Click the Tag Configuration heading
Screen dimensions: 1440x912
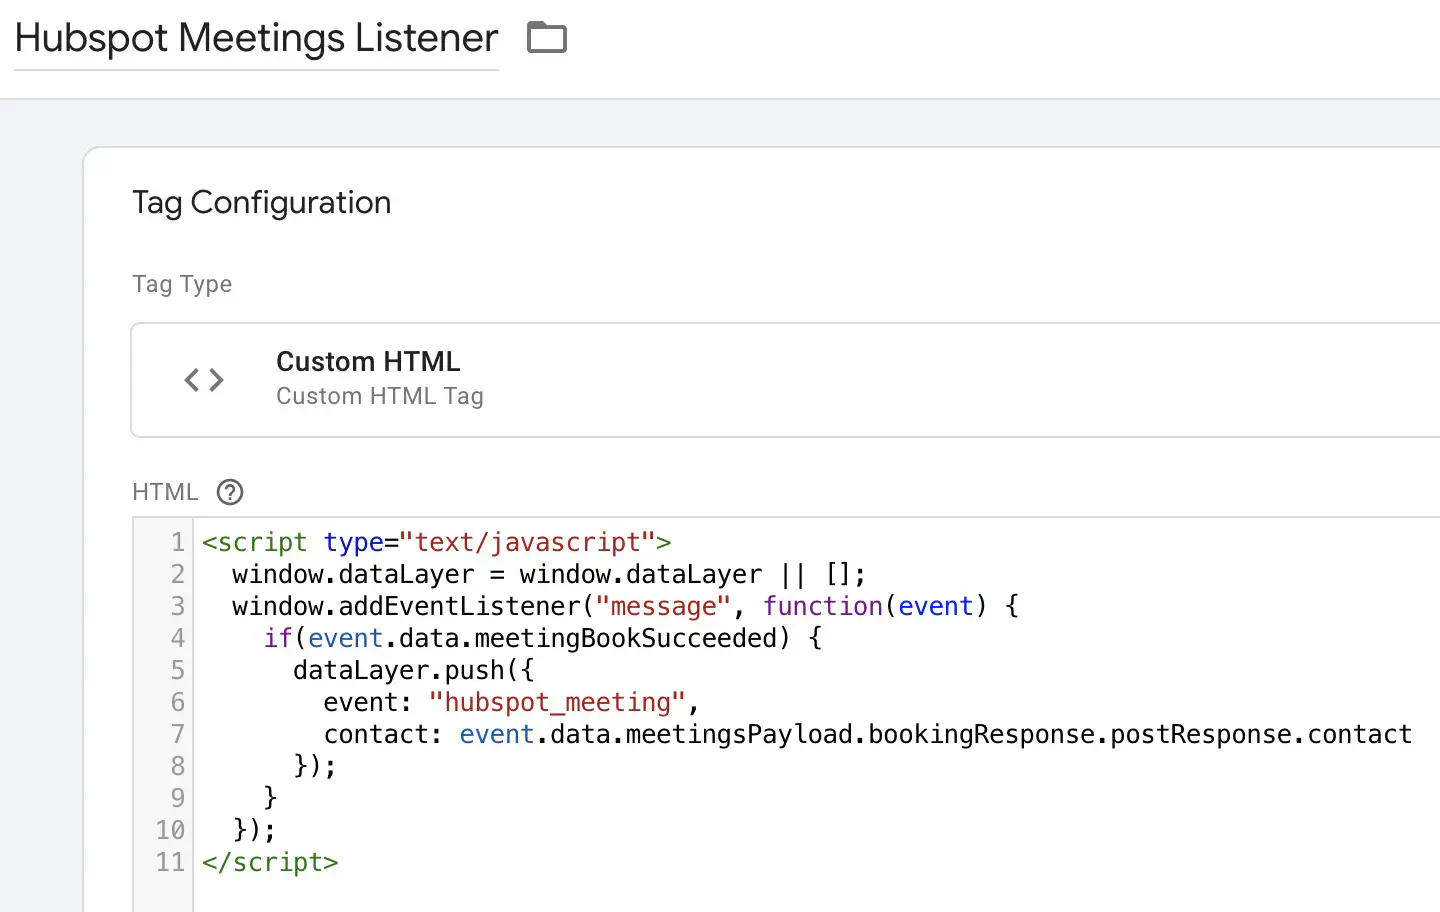262,203
